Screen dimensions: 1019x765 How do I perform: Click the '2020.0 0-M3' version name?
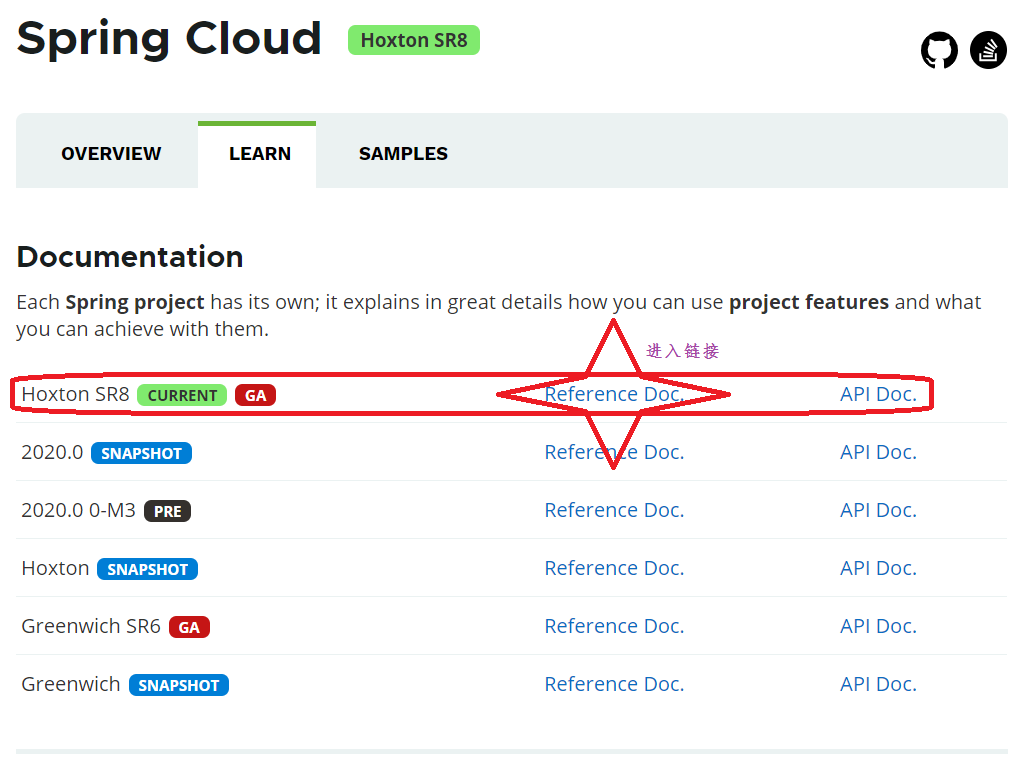click(x=78, y=510)
